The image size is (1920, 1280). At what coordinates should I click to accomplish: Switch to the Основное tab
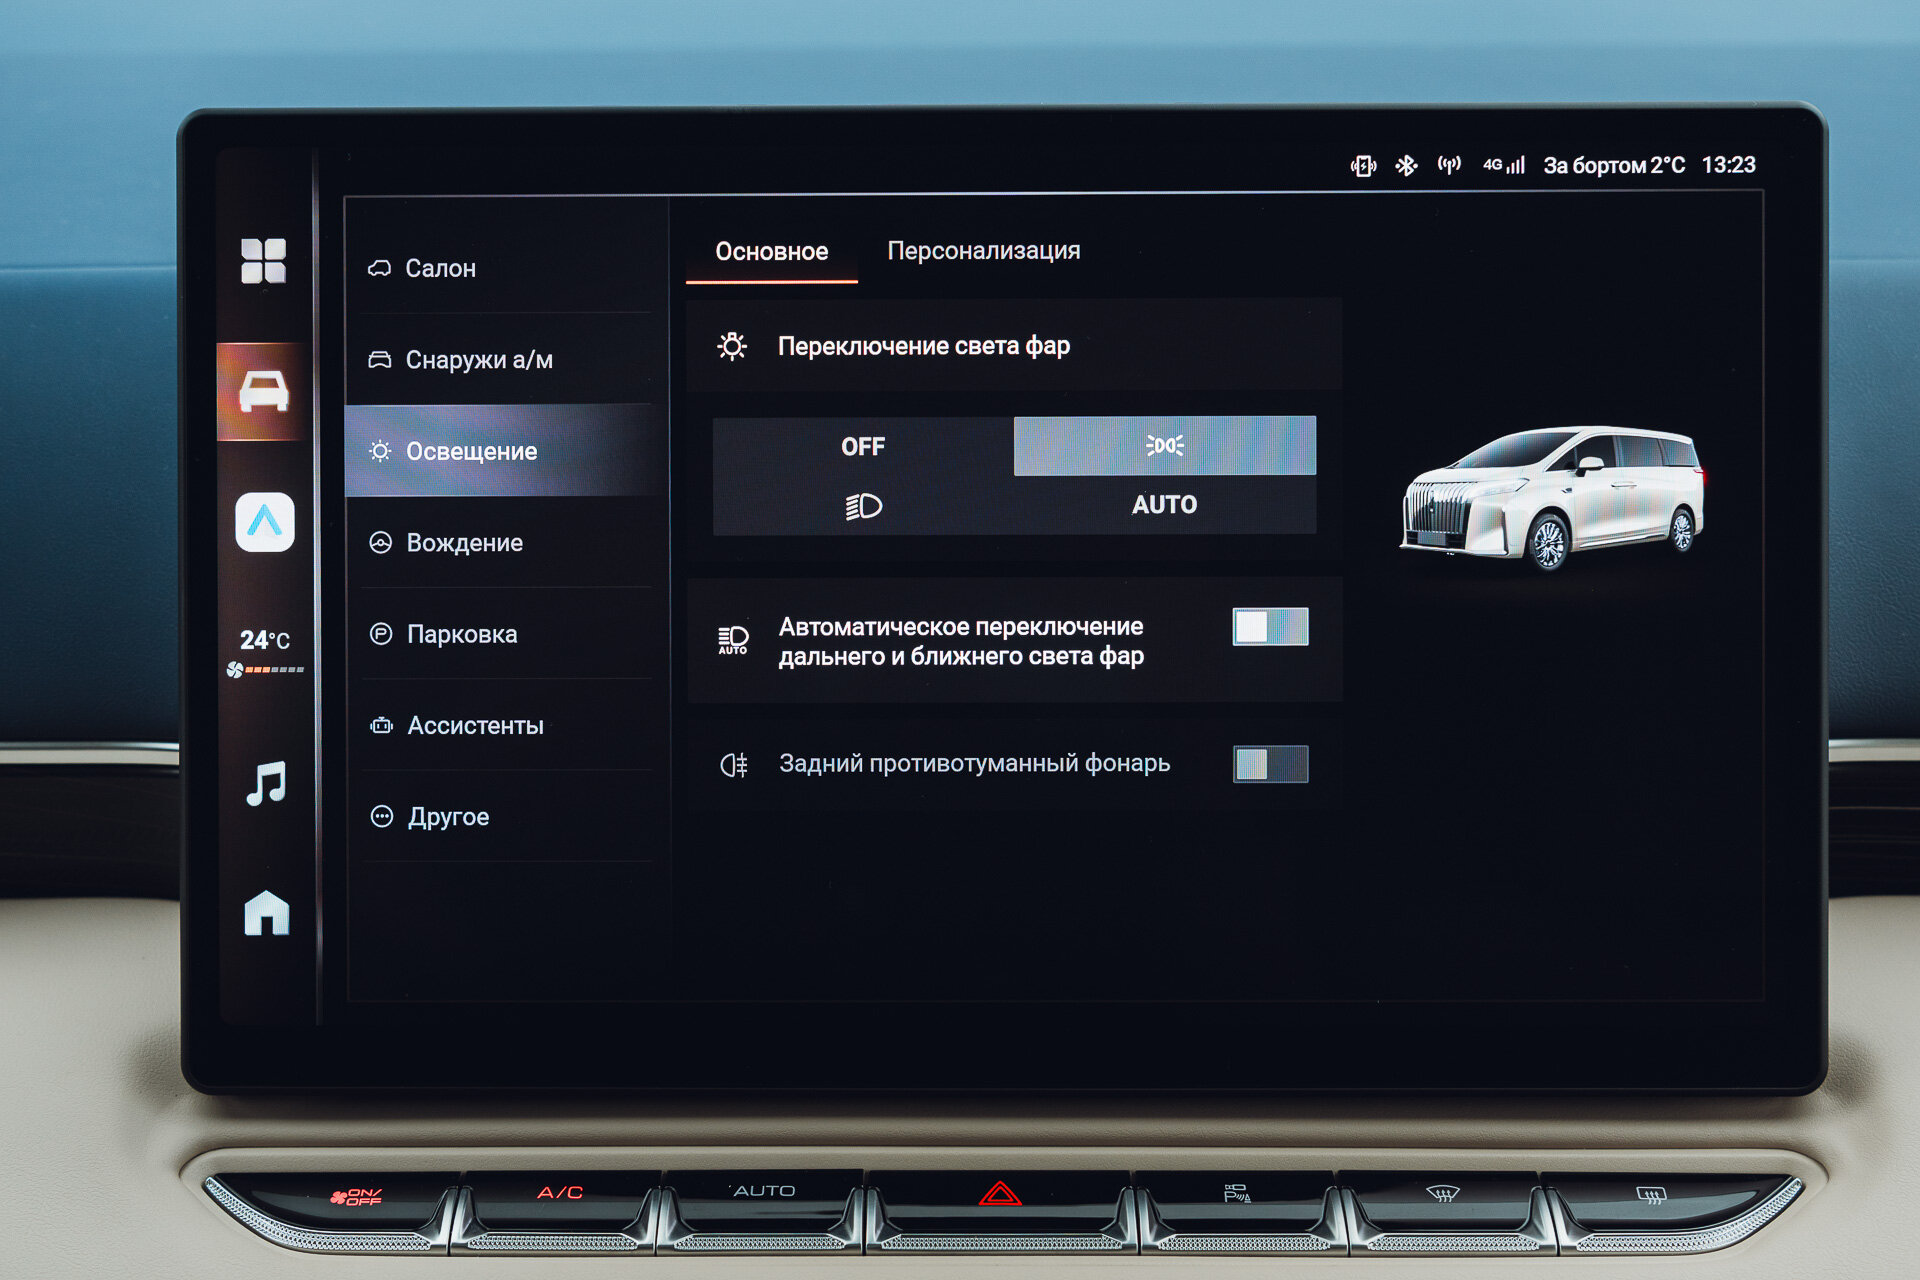771,252
